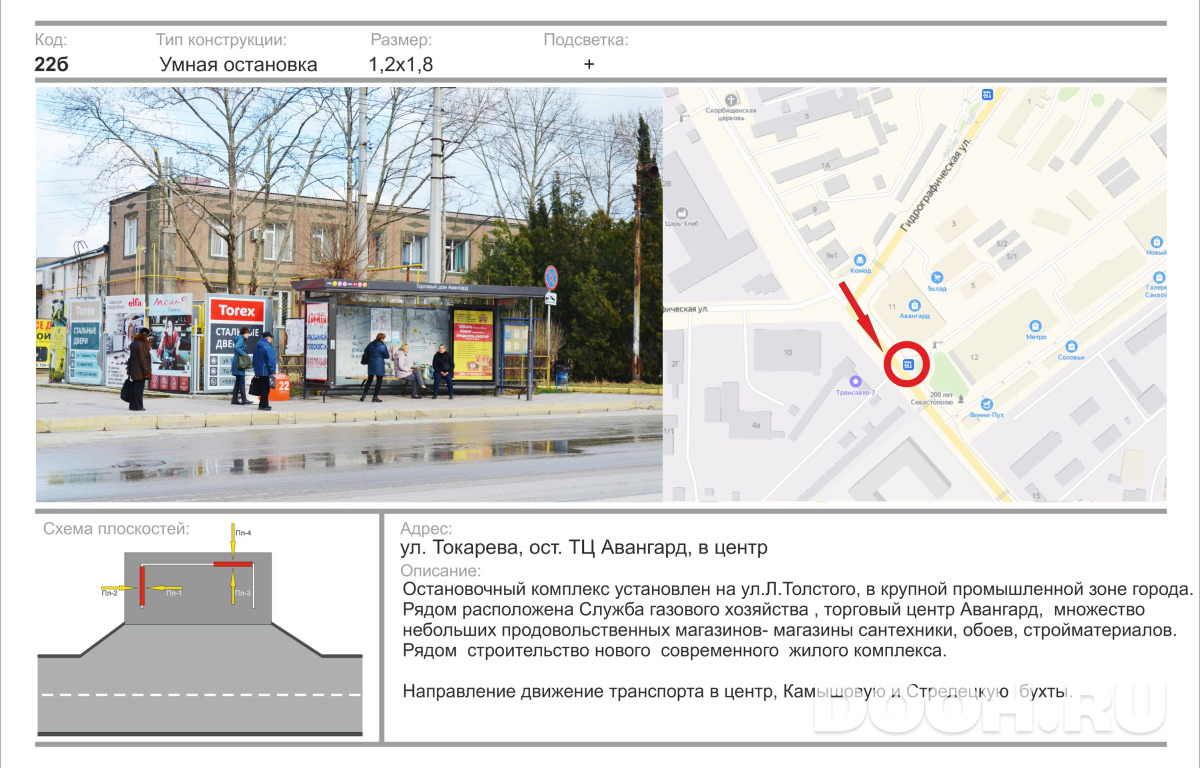Click the line Рядом строительство нового современного
Viewport: 1200px width, 768px height.
pyautogui.click(x=673, y=651)
